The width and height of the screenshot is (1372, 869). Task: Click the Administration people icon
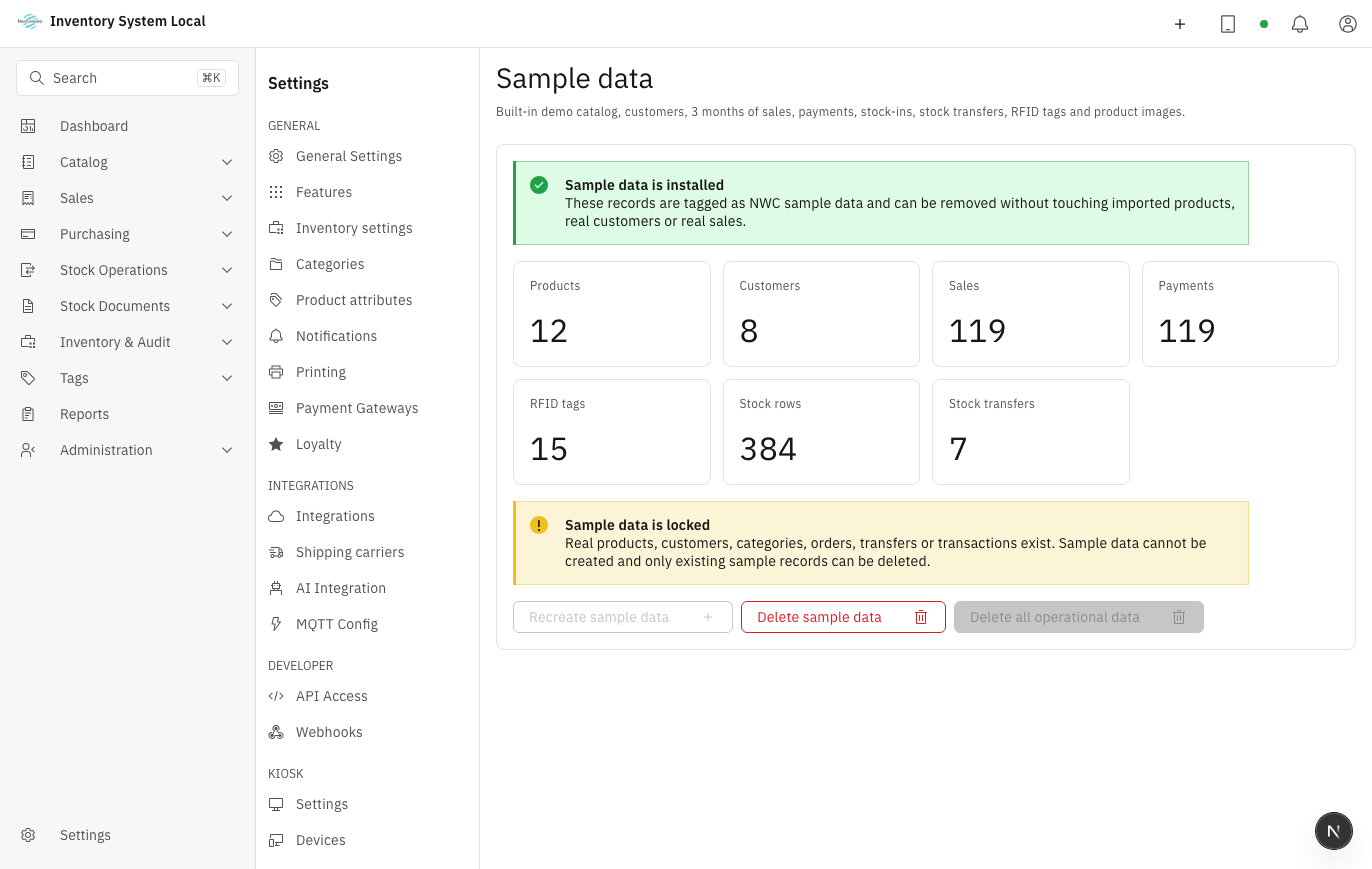28,450
